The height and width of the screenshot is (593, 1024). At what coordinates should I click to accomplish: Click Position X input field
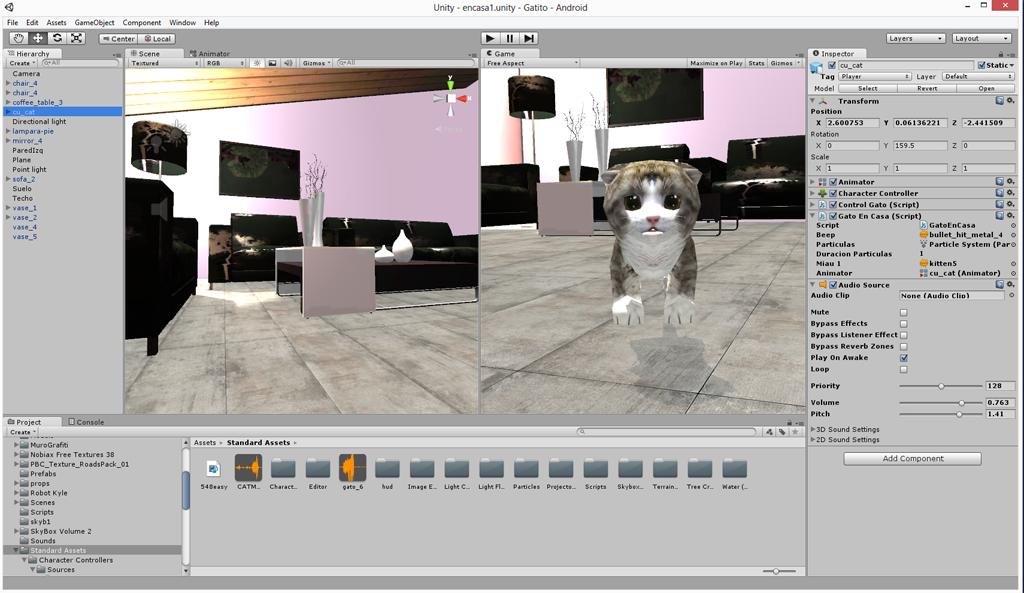click(x=852, y=123)
